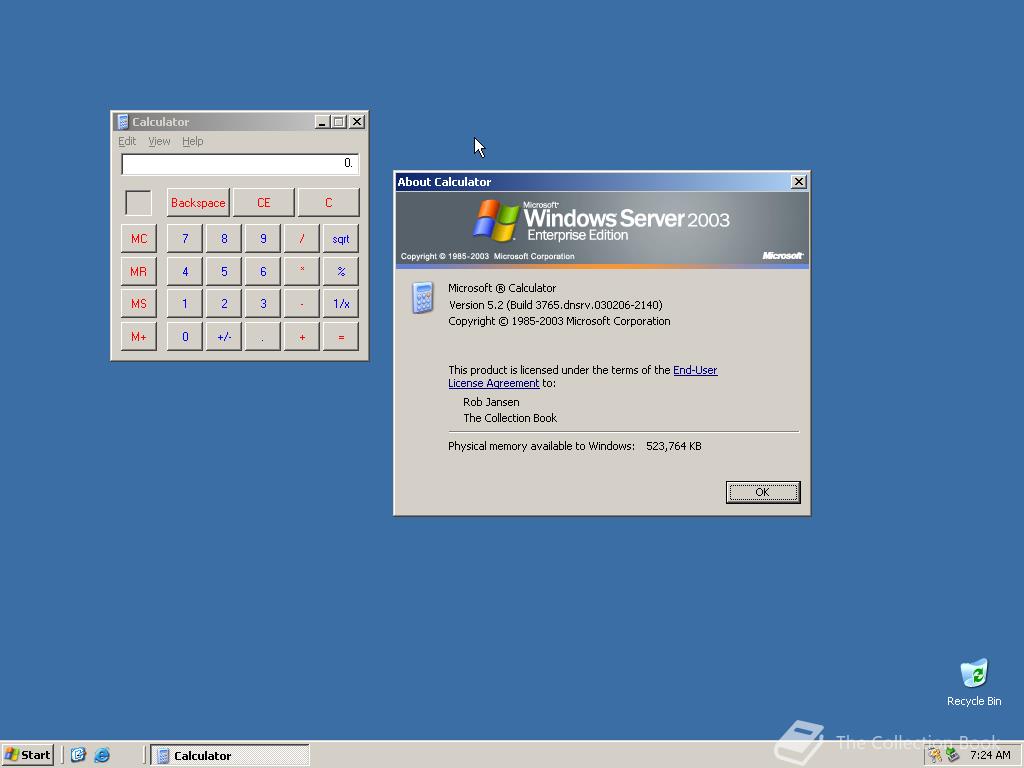Click the divide (/) button
The height and width of the screenshot is (768, 1024).
(x=302, y=238)
